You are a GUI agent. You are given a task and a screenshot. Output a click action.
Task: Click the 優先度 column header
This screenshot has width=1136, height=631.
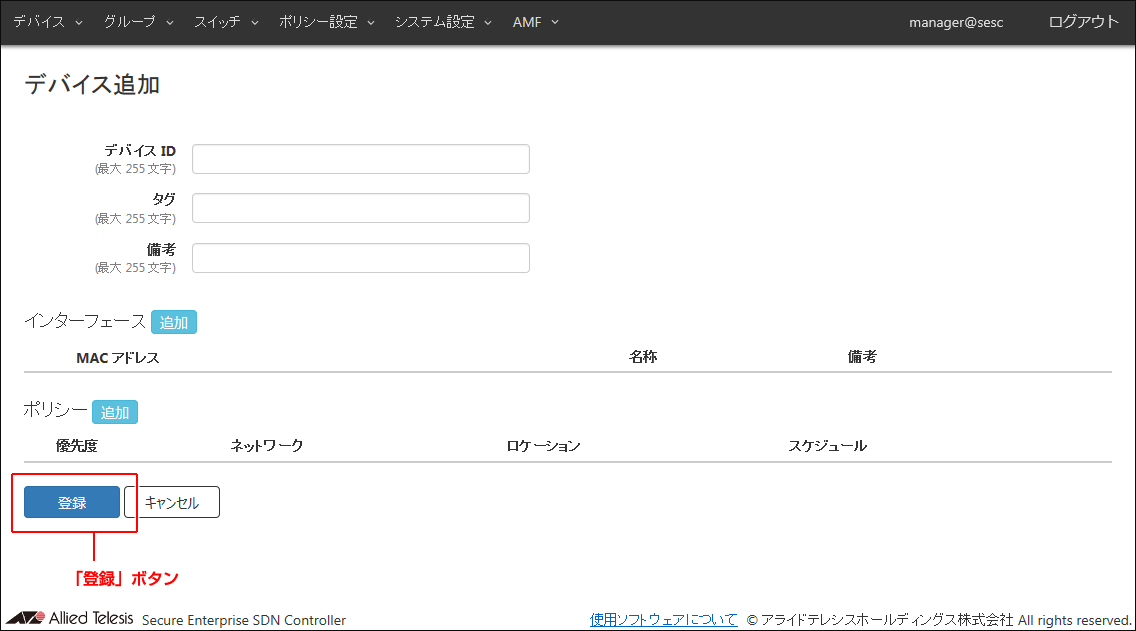[x=77, y=446]
